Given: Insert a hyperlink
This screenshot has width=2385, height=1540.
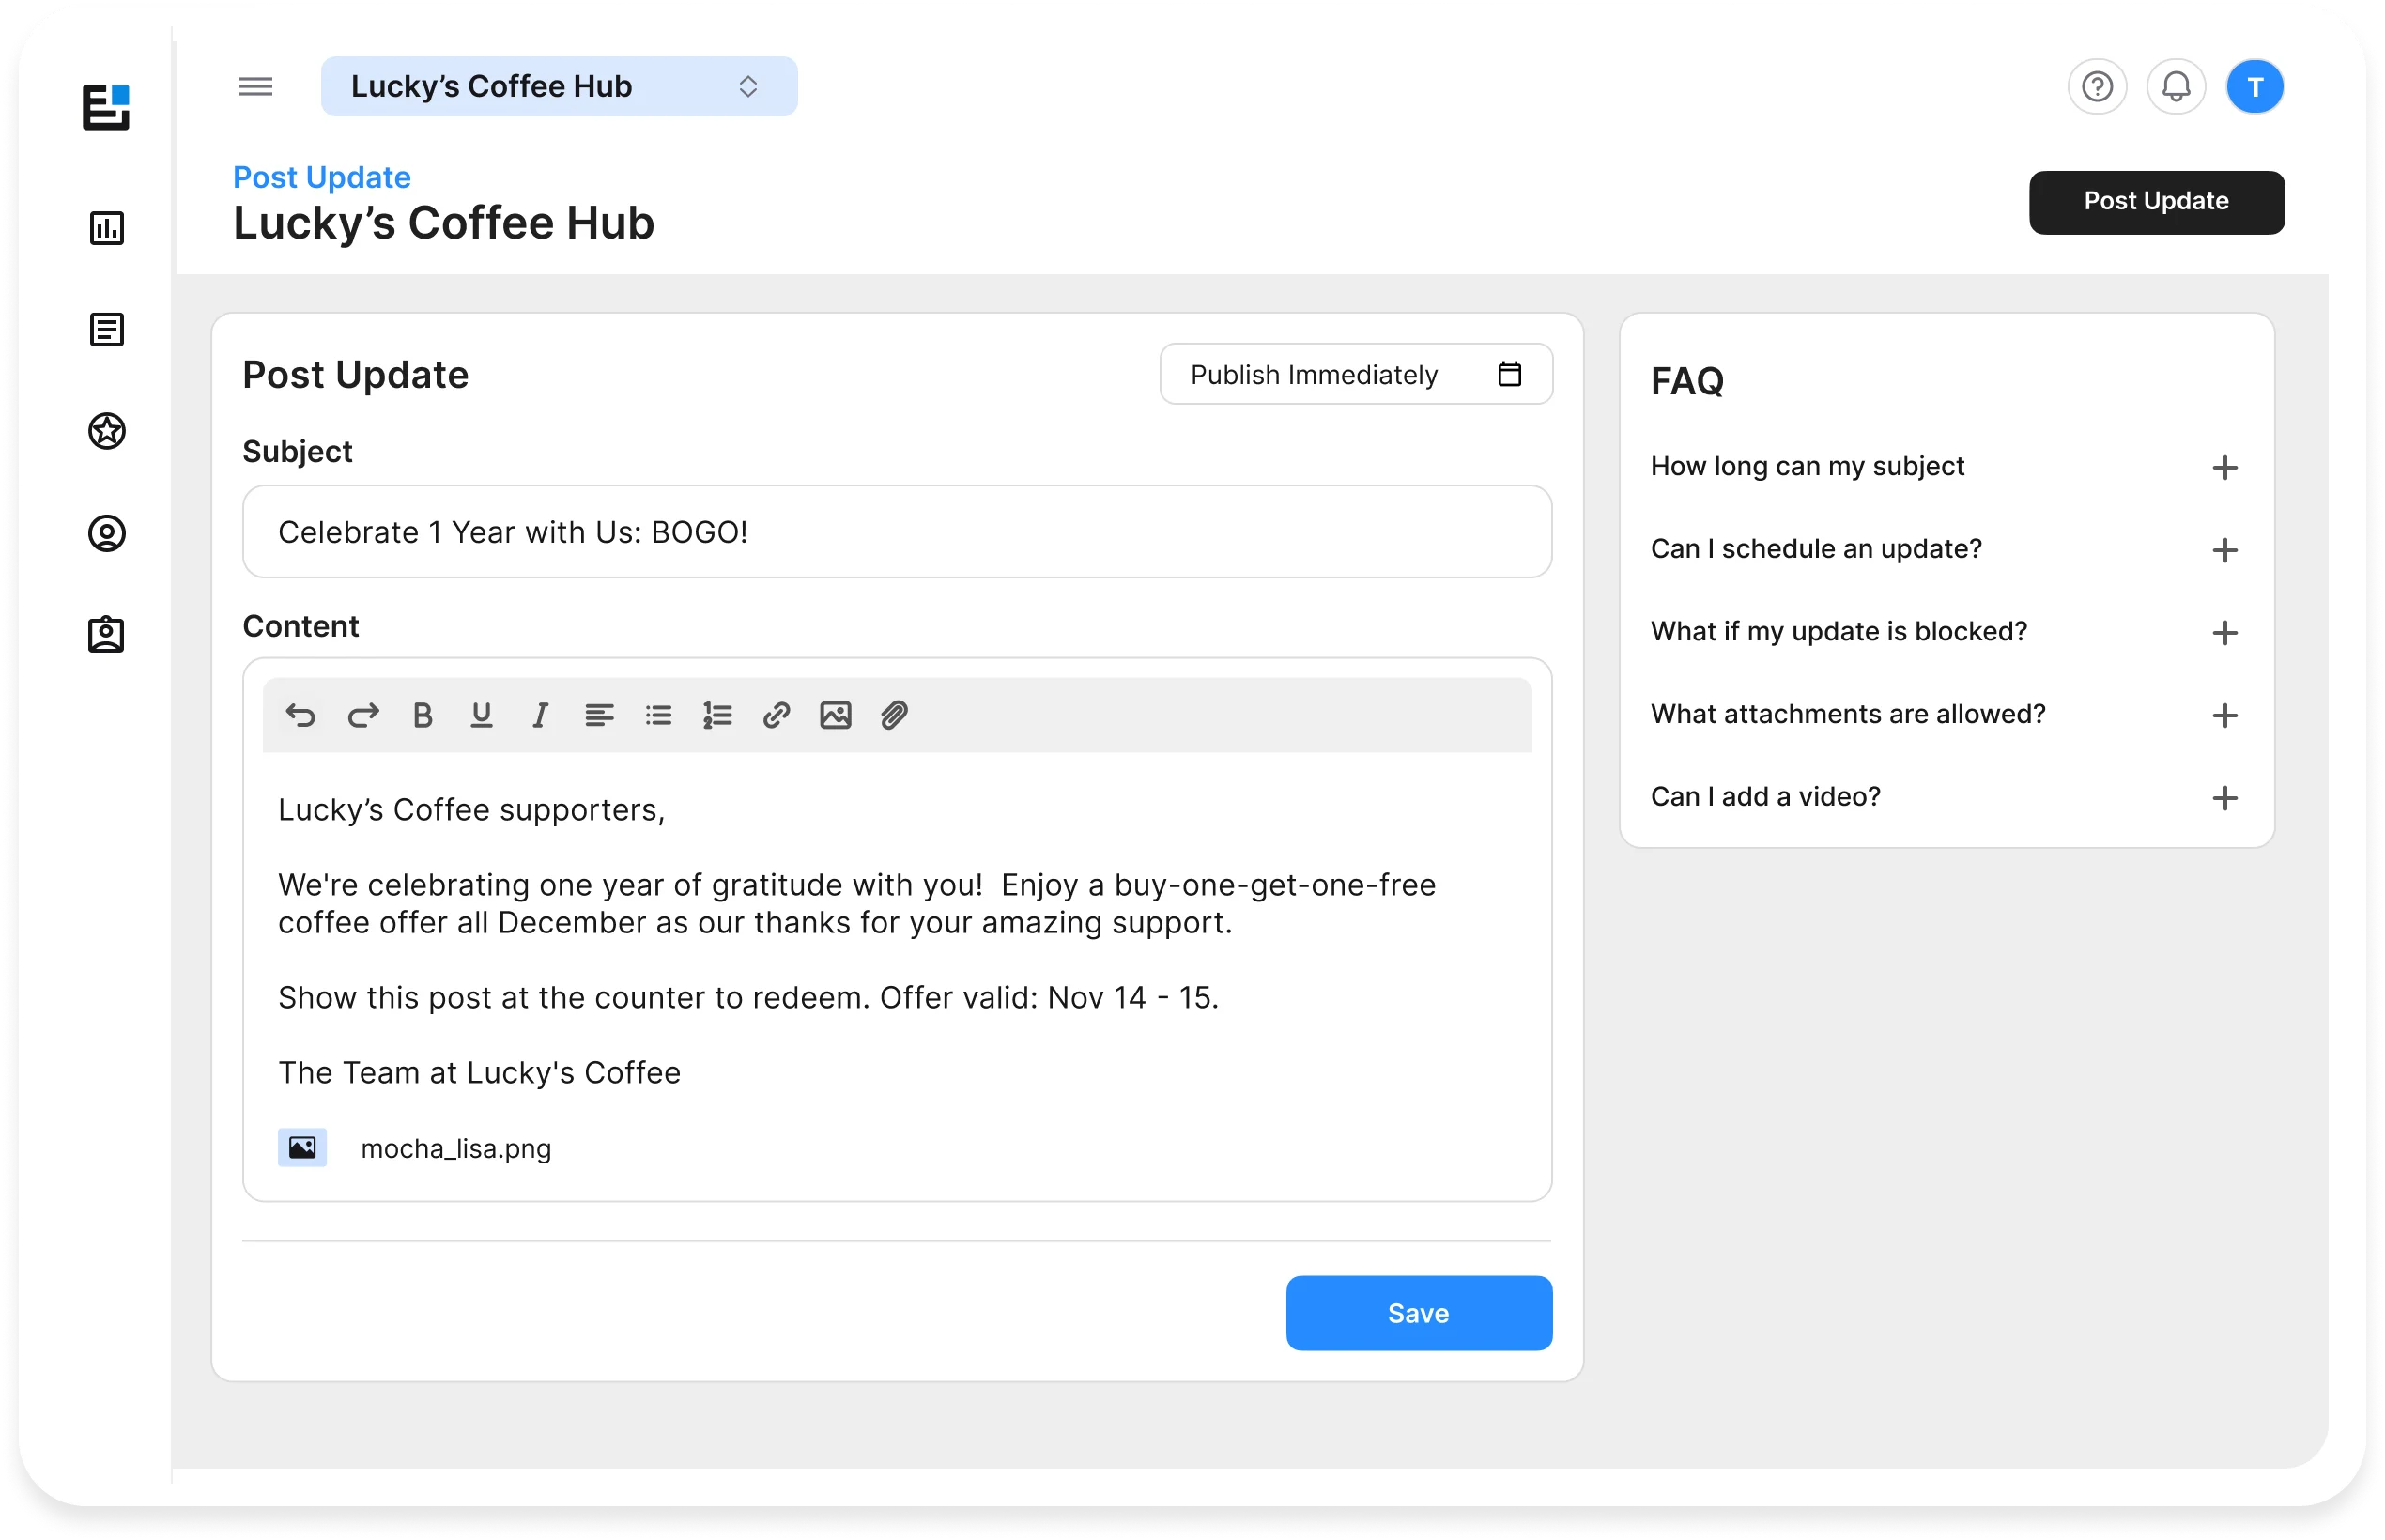Looking at the screenshot, I should pos(776,715).
